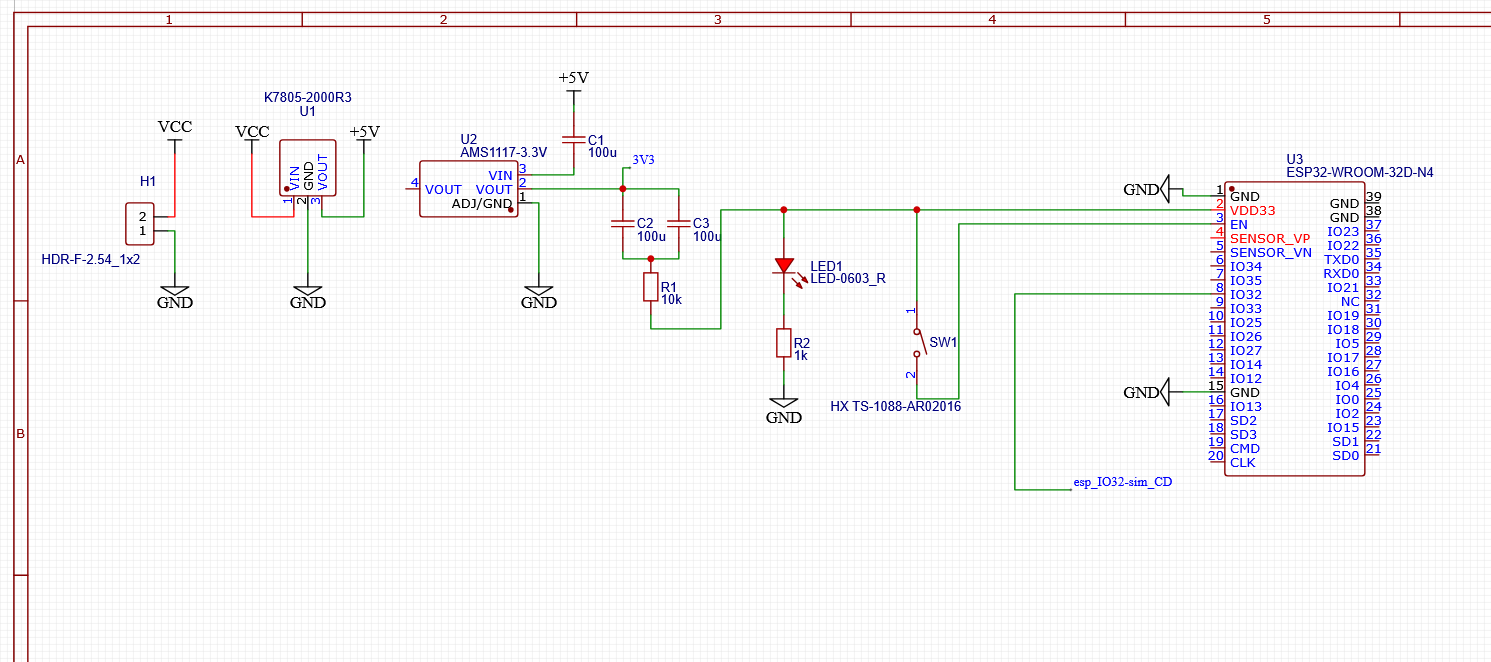Viewport: 1491px width, 662px height.
Task: Select the C3 capacitor symbol
Action: [x=678, y=223]
